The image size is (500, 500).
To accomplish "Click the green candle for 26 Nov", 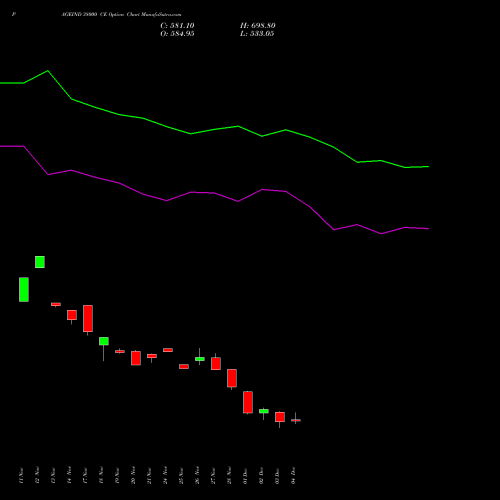I will pyautogui.click(x=200, y=359).
